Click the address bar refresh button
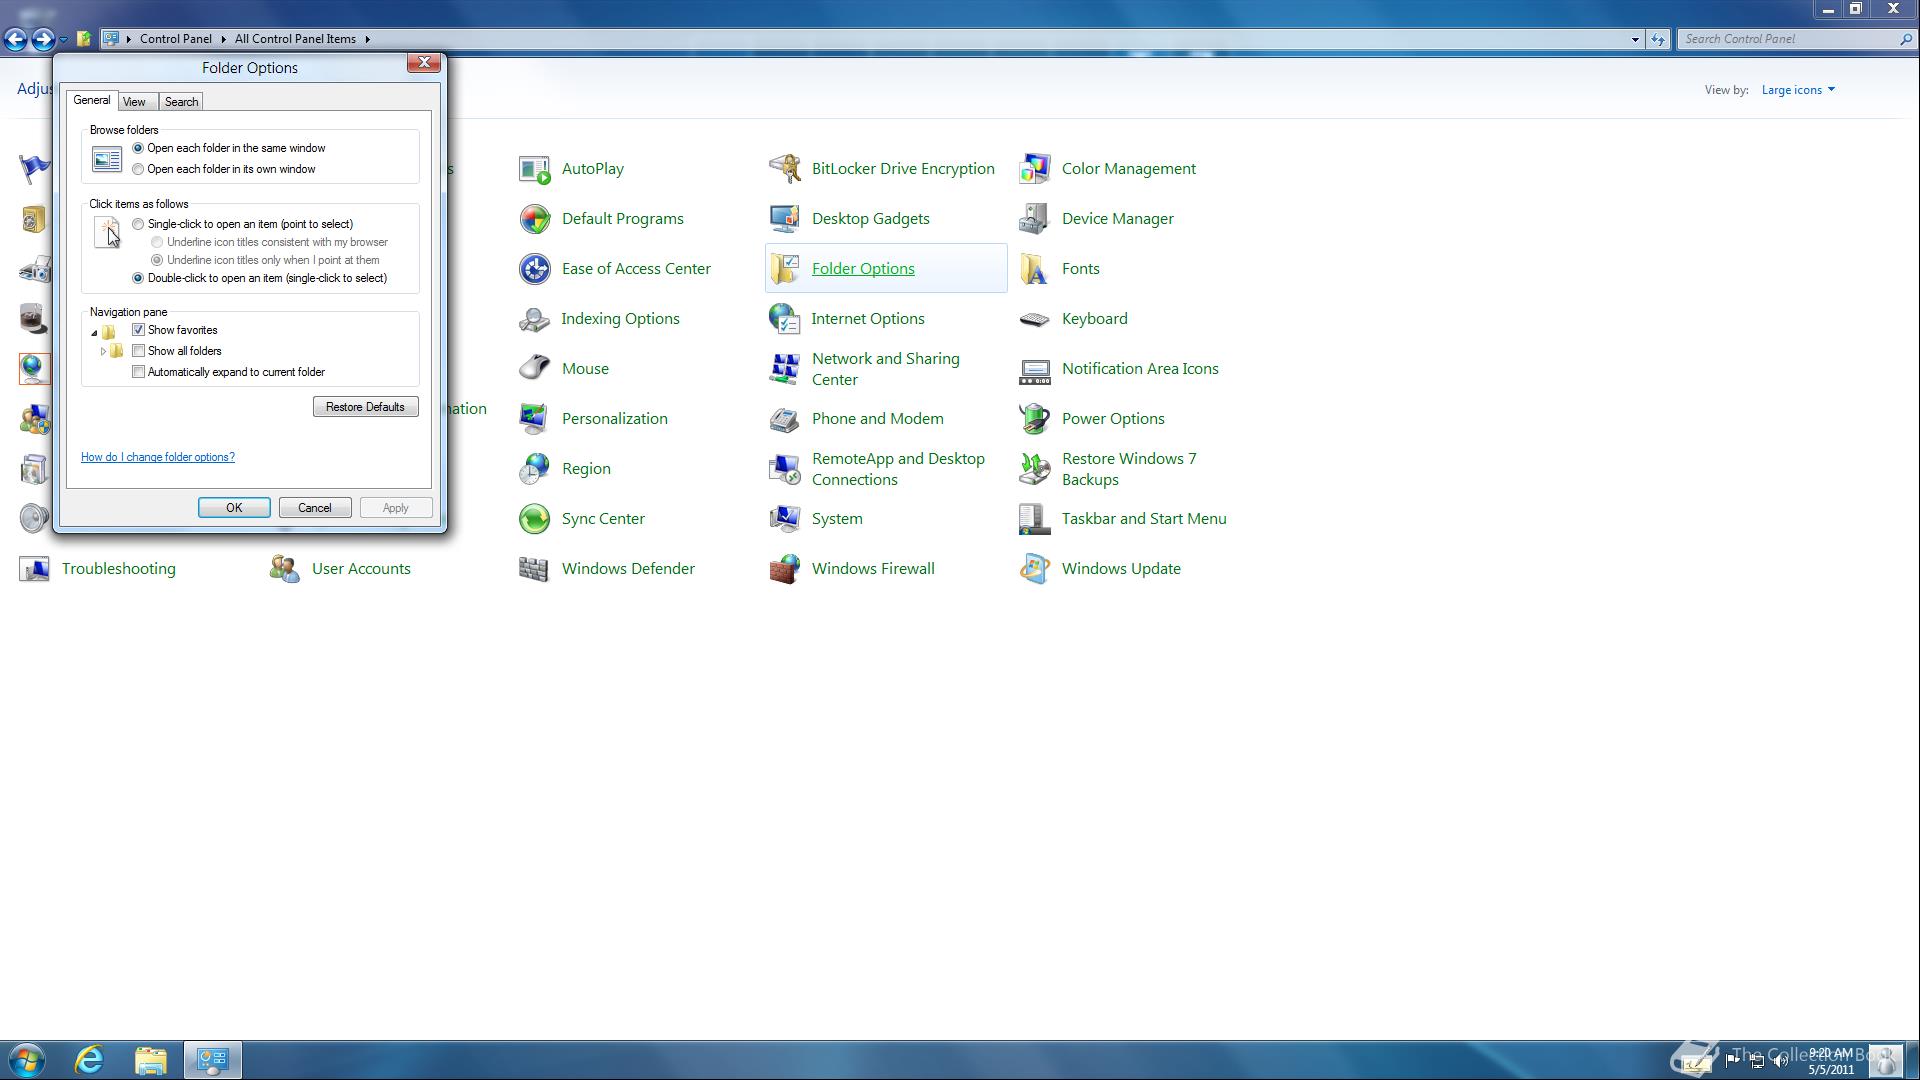This screenshot has height=1080, width=1920. coord(1658,39)
